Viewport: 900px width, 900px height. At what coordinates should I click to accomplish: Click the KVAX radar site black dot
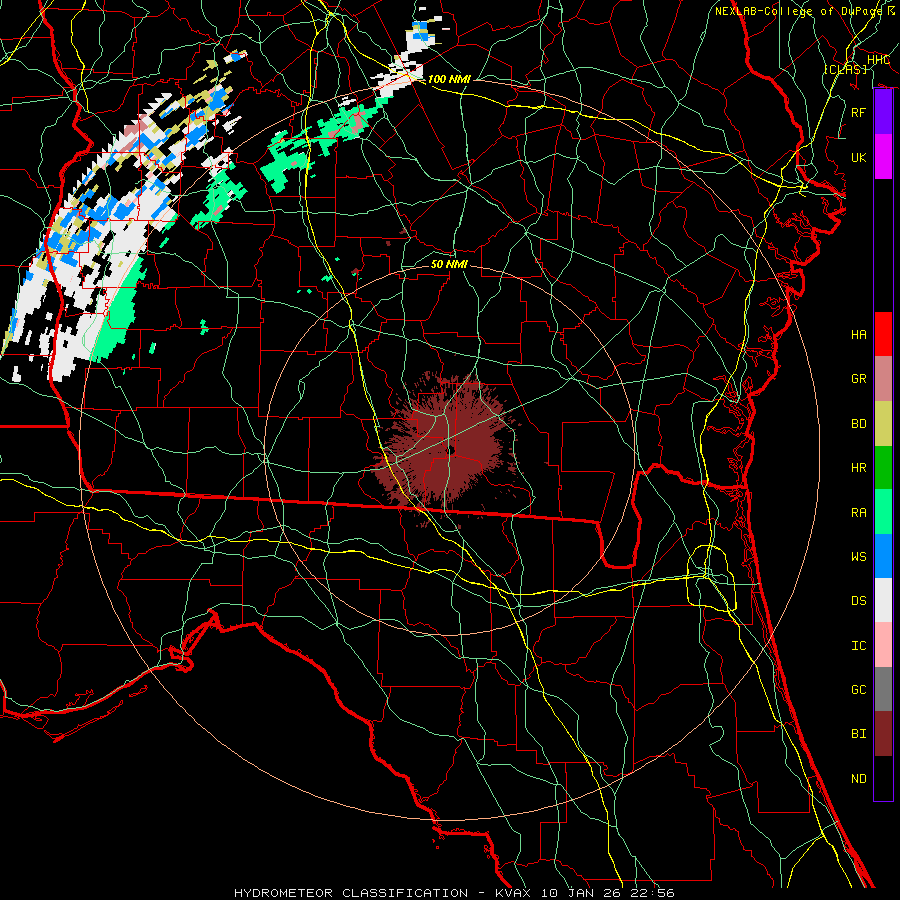click(452, 451)
